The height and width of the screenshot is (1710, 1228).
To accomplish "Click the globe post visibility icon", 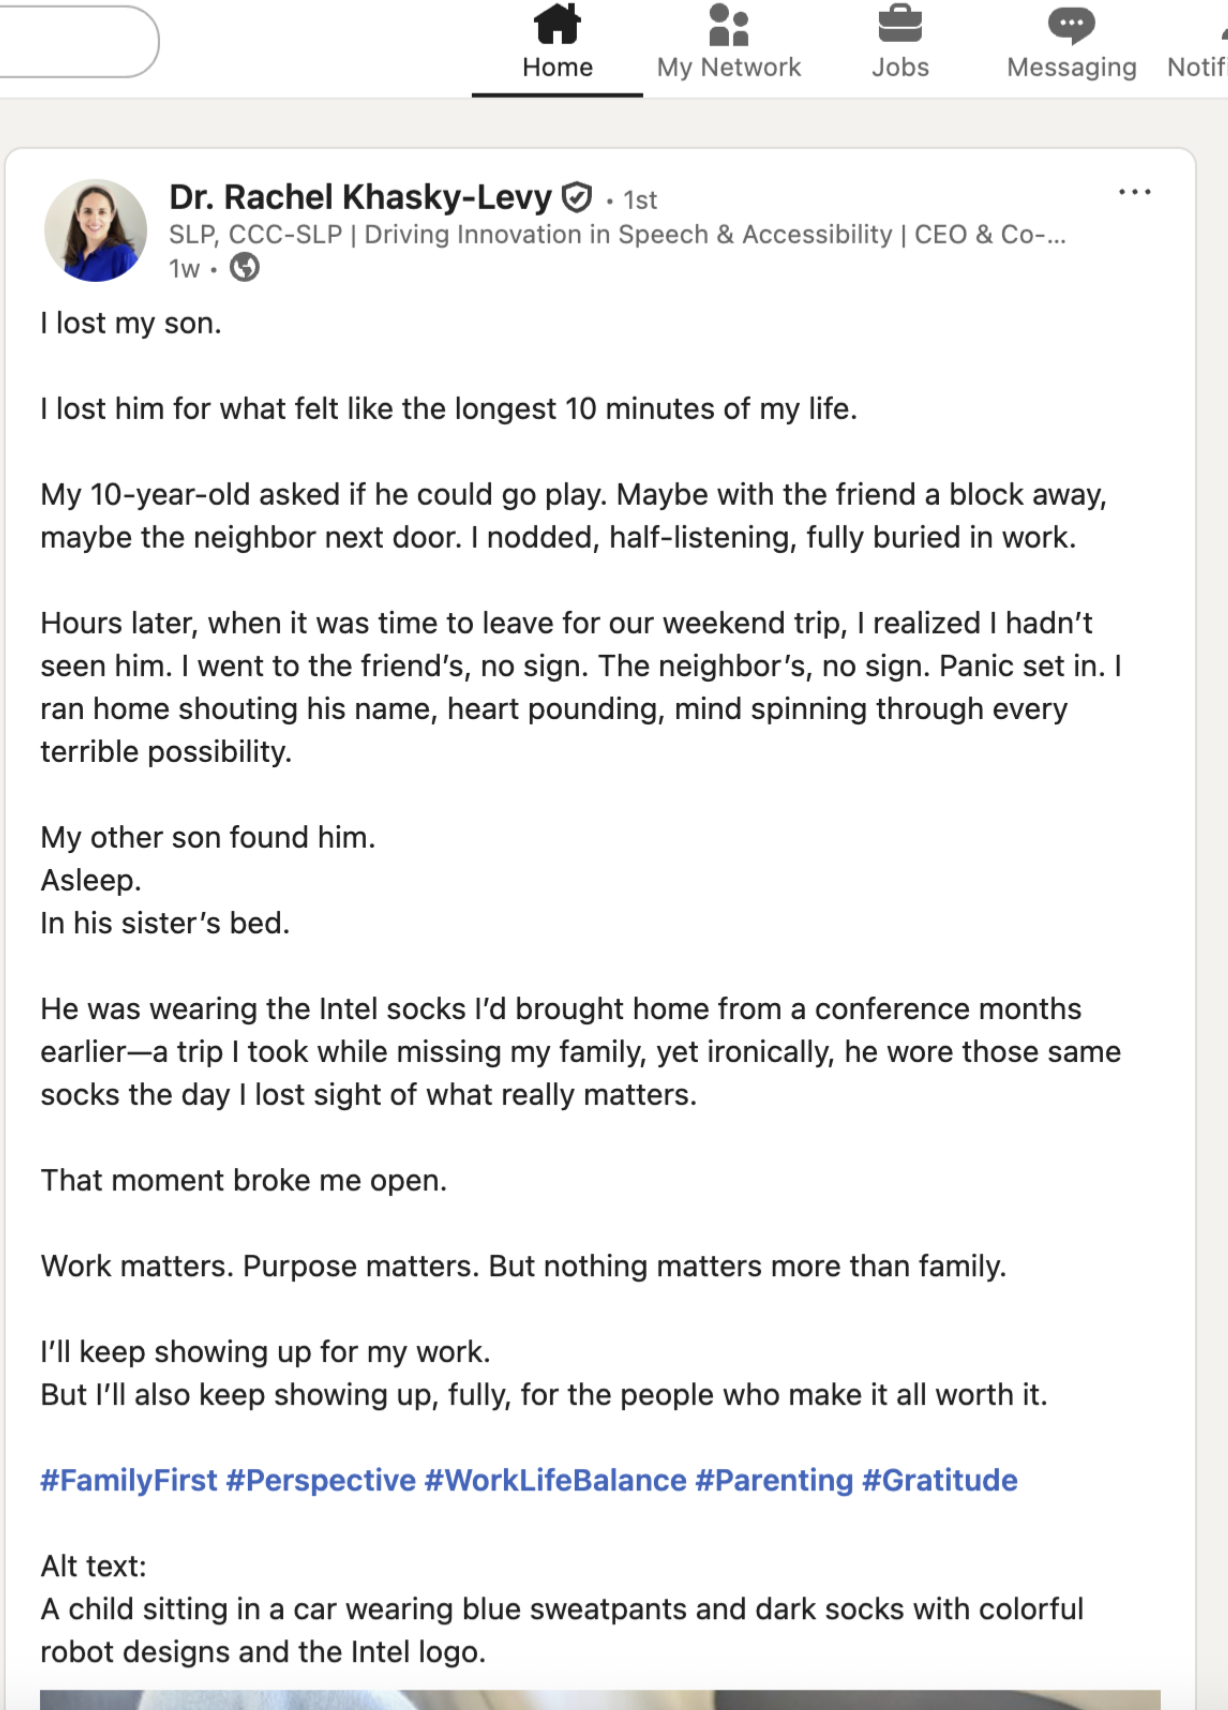I will pos(245,268).
